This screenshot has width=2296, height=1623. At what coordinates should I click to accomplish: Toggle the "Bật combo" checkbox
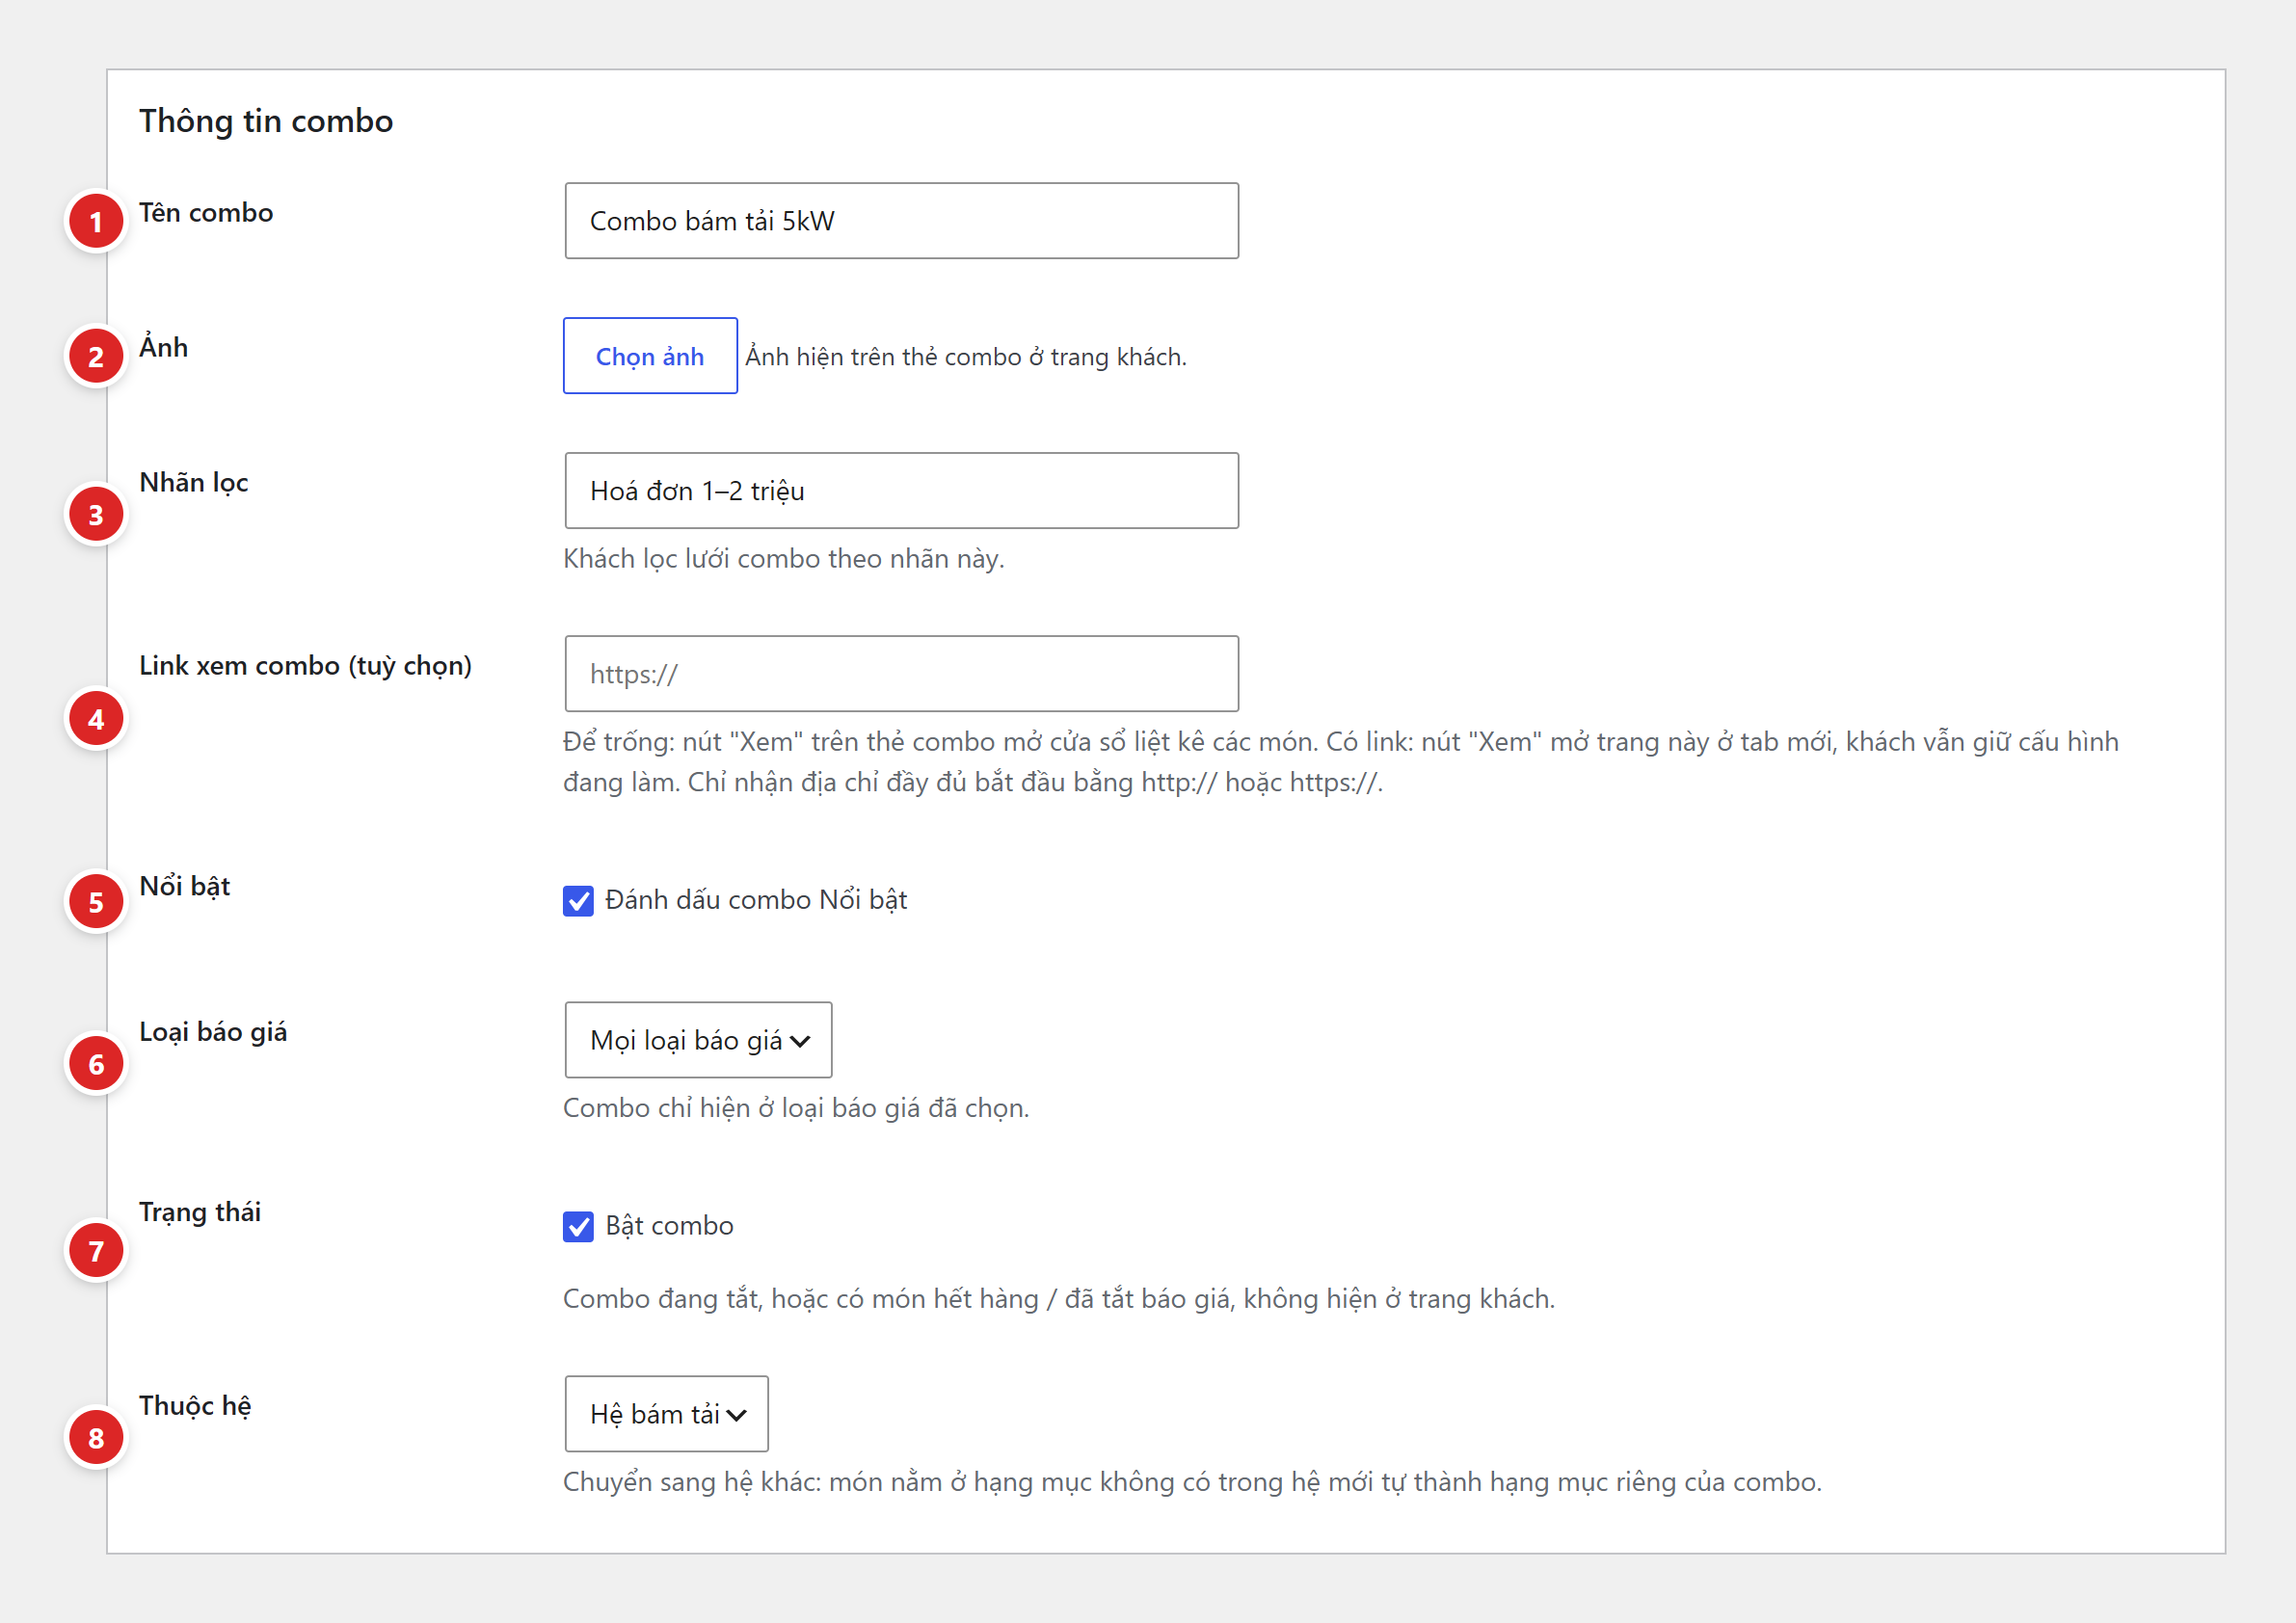578,1227
